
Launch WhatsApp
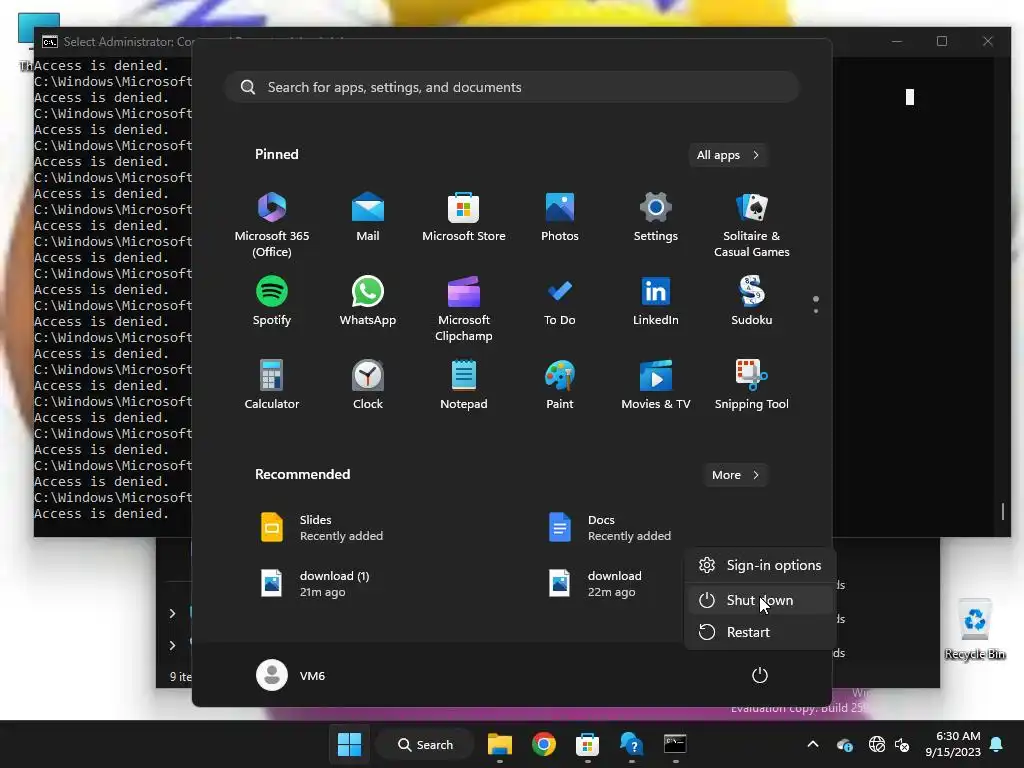[368, 300]
